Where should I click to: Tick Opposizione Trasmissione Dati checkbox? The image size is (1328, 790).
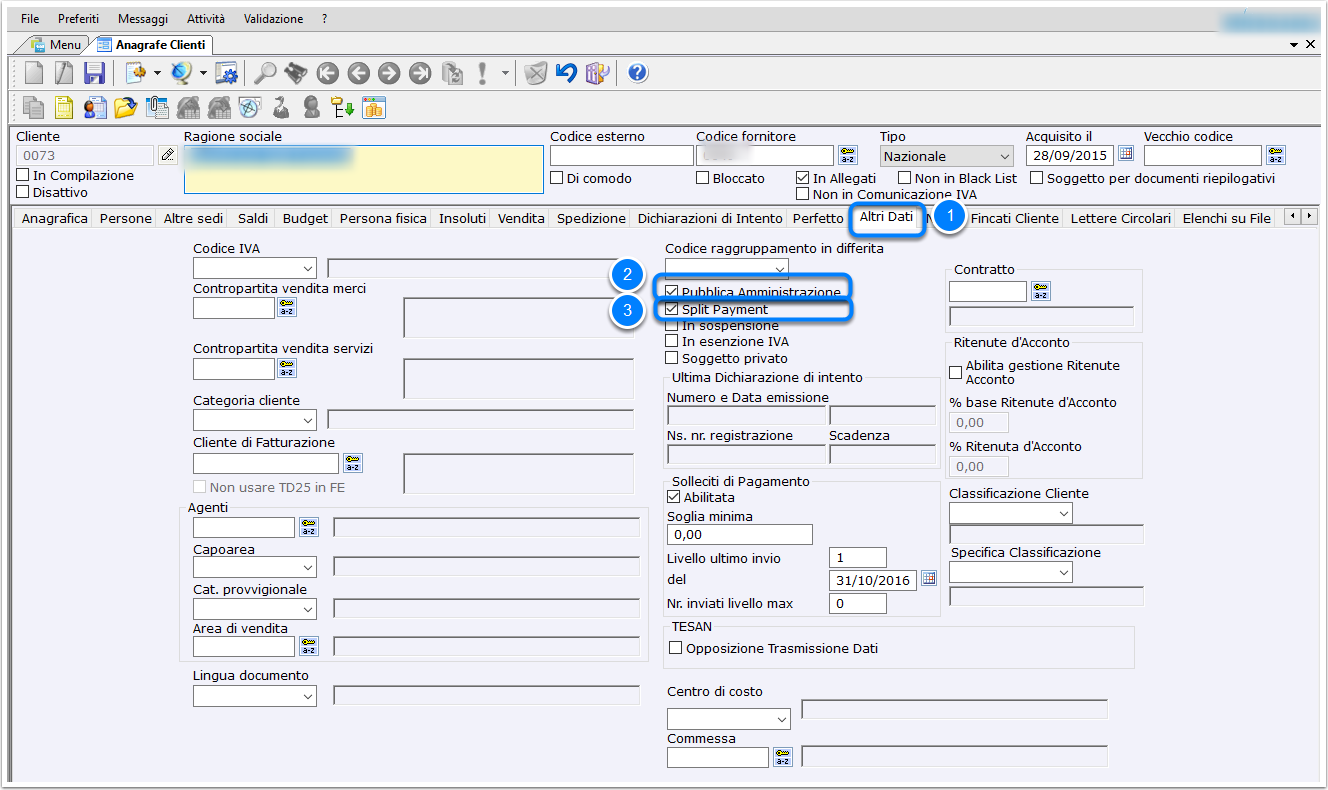pyautogui.click(x=675, y=648)
